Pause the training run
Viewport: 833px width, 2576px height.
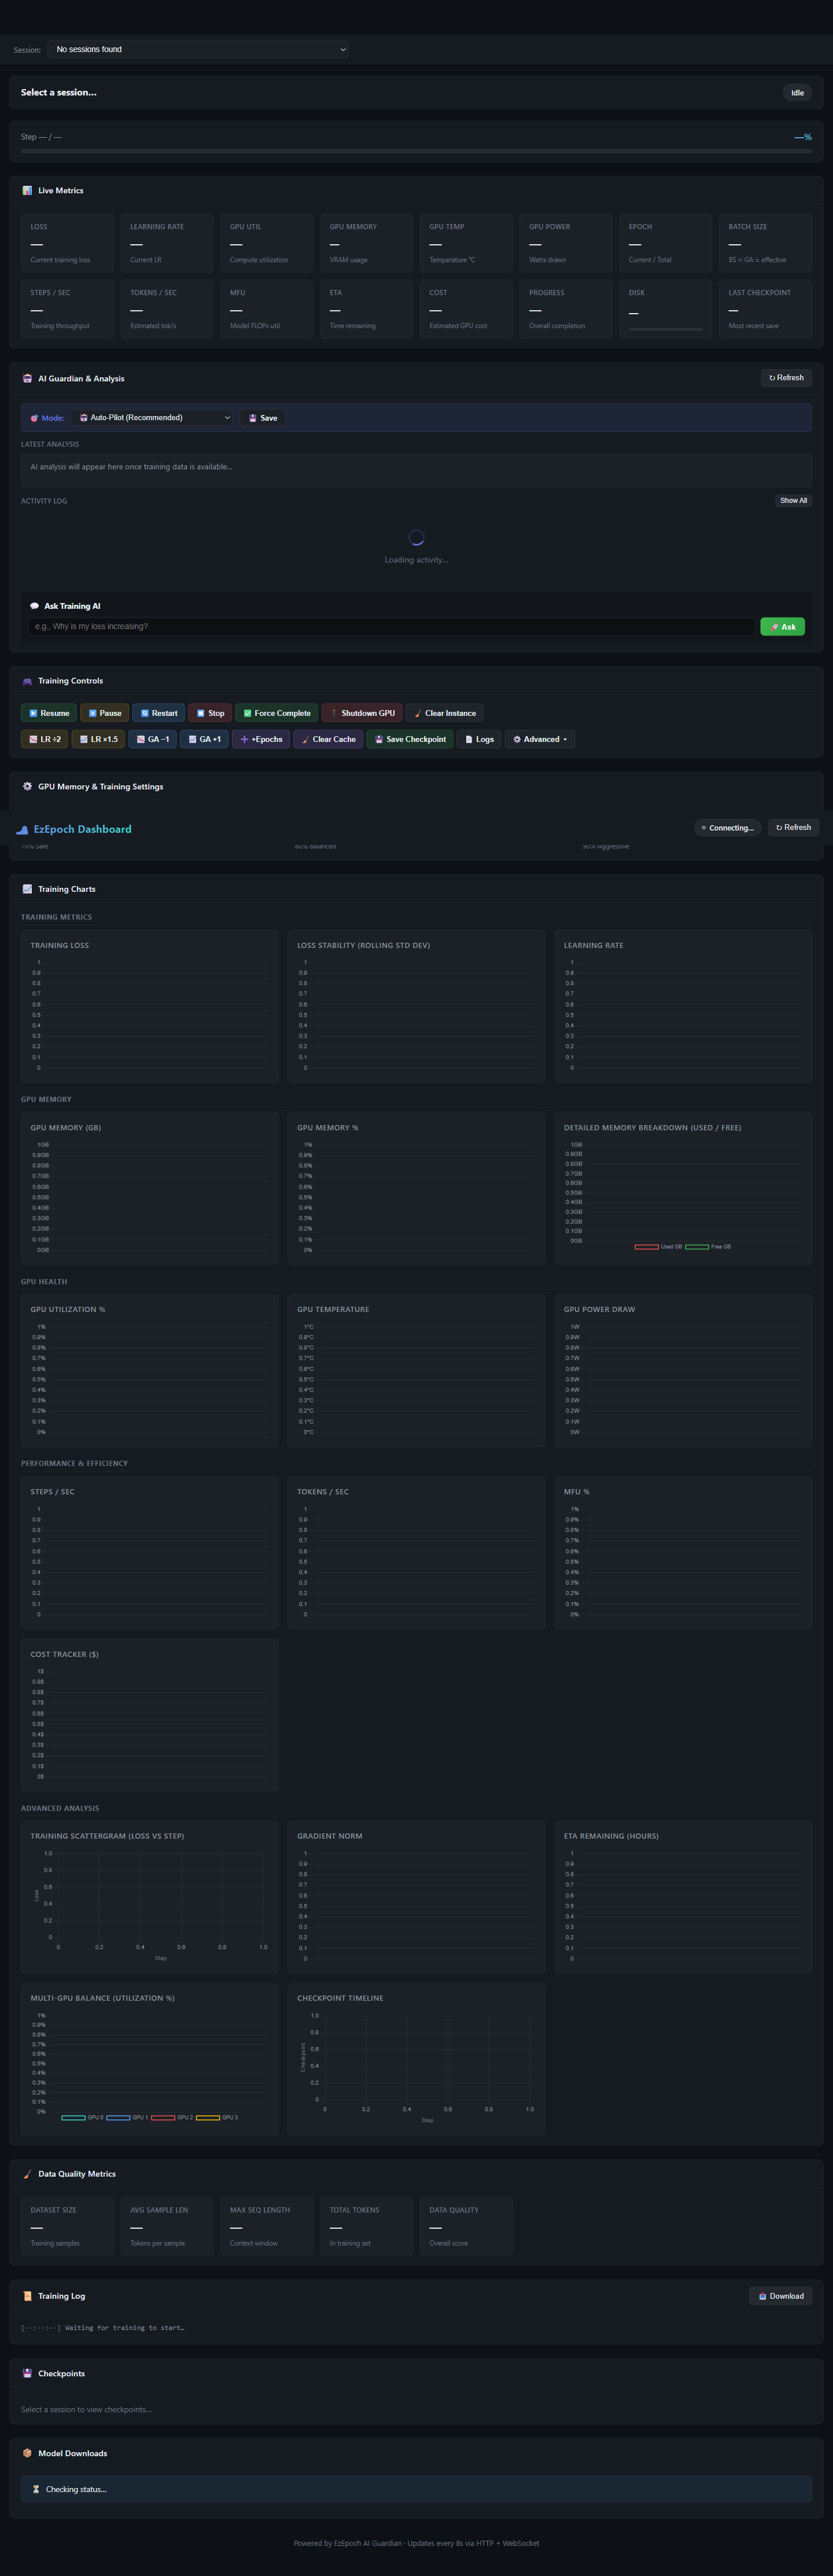pos(105,713)
